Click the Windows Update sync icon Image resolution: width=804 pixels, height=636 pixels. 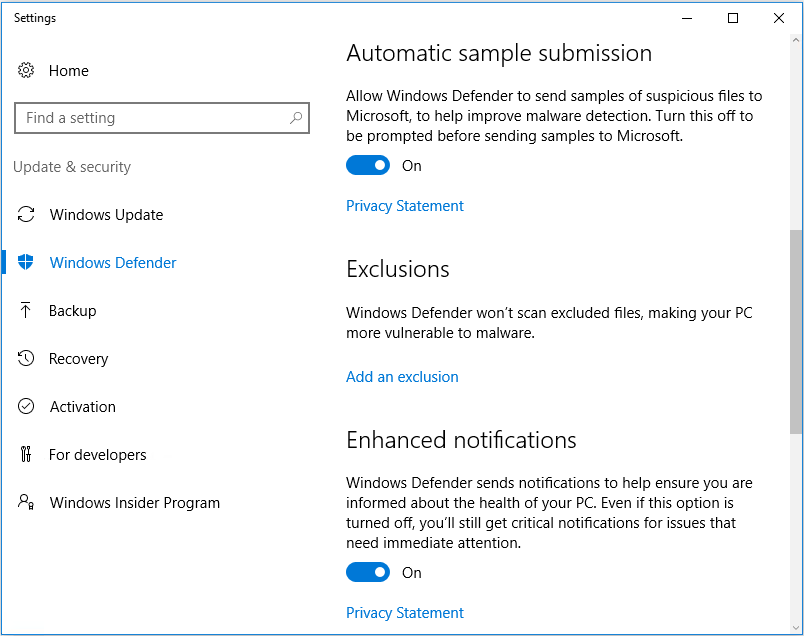coord(26,215)
